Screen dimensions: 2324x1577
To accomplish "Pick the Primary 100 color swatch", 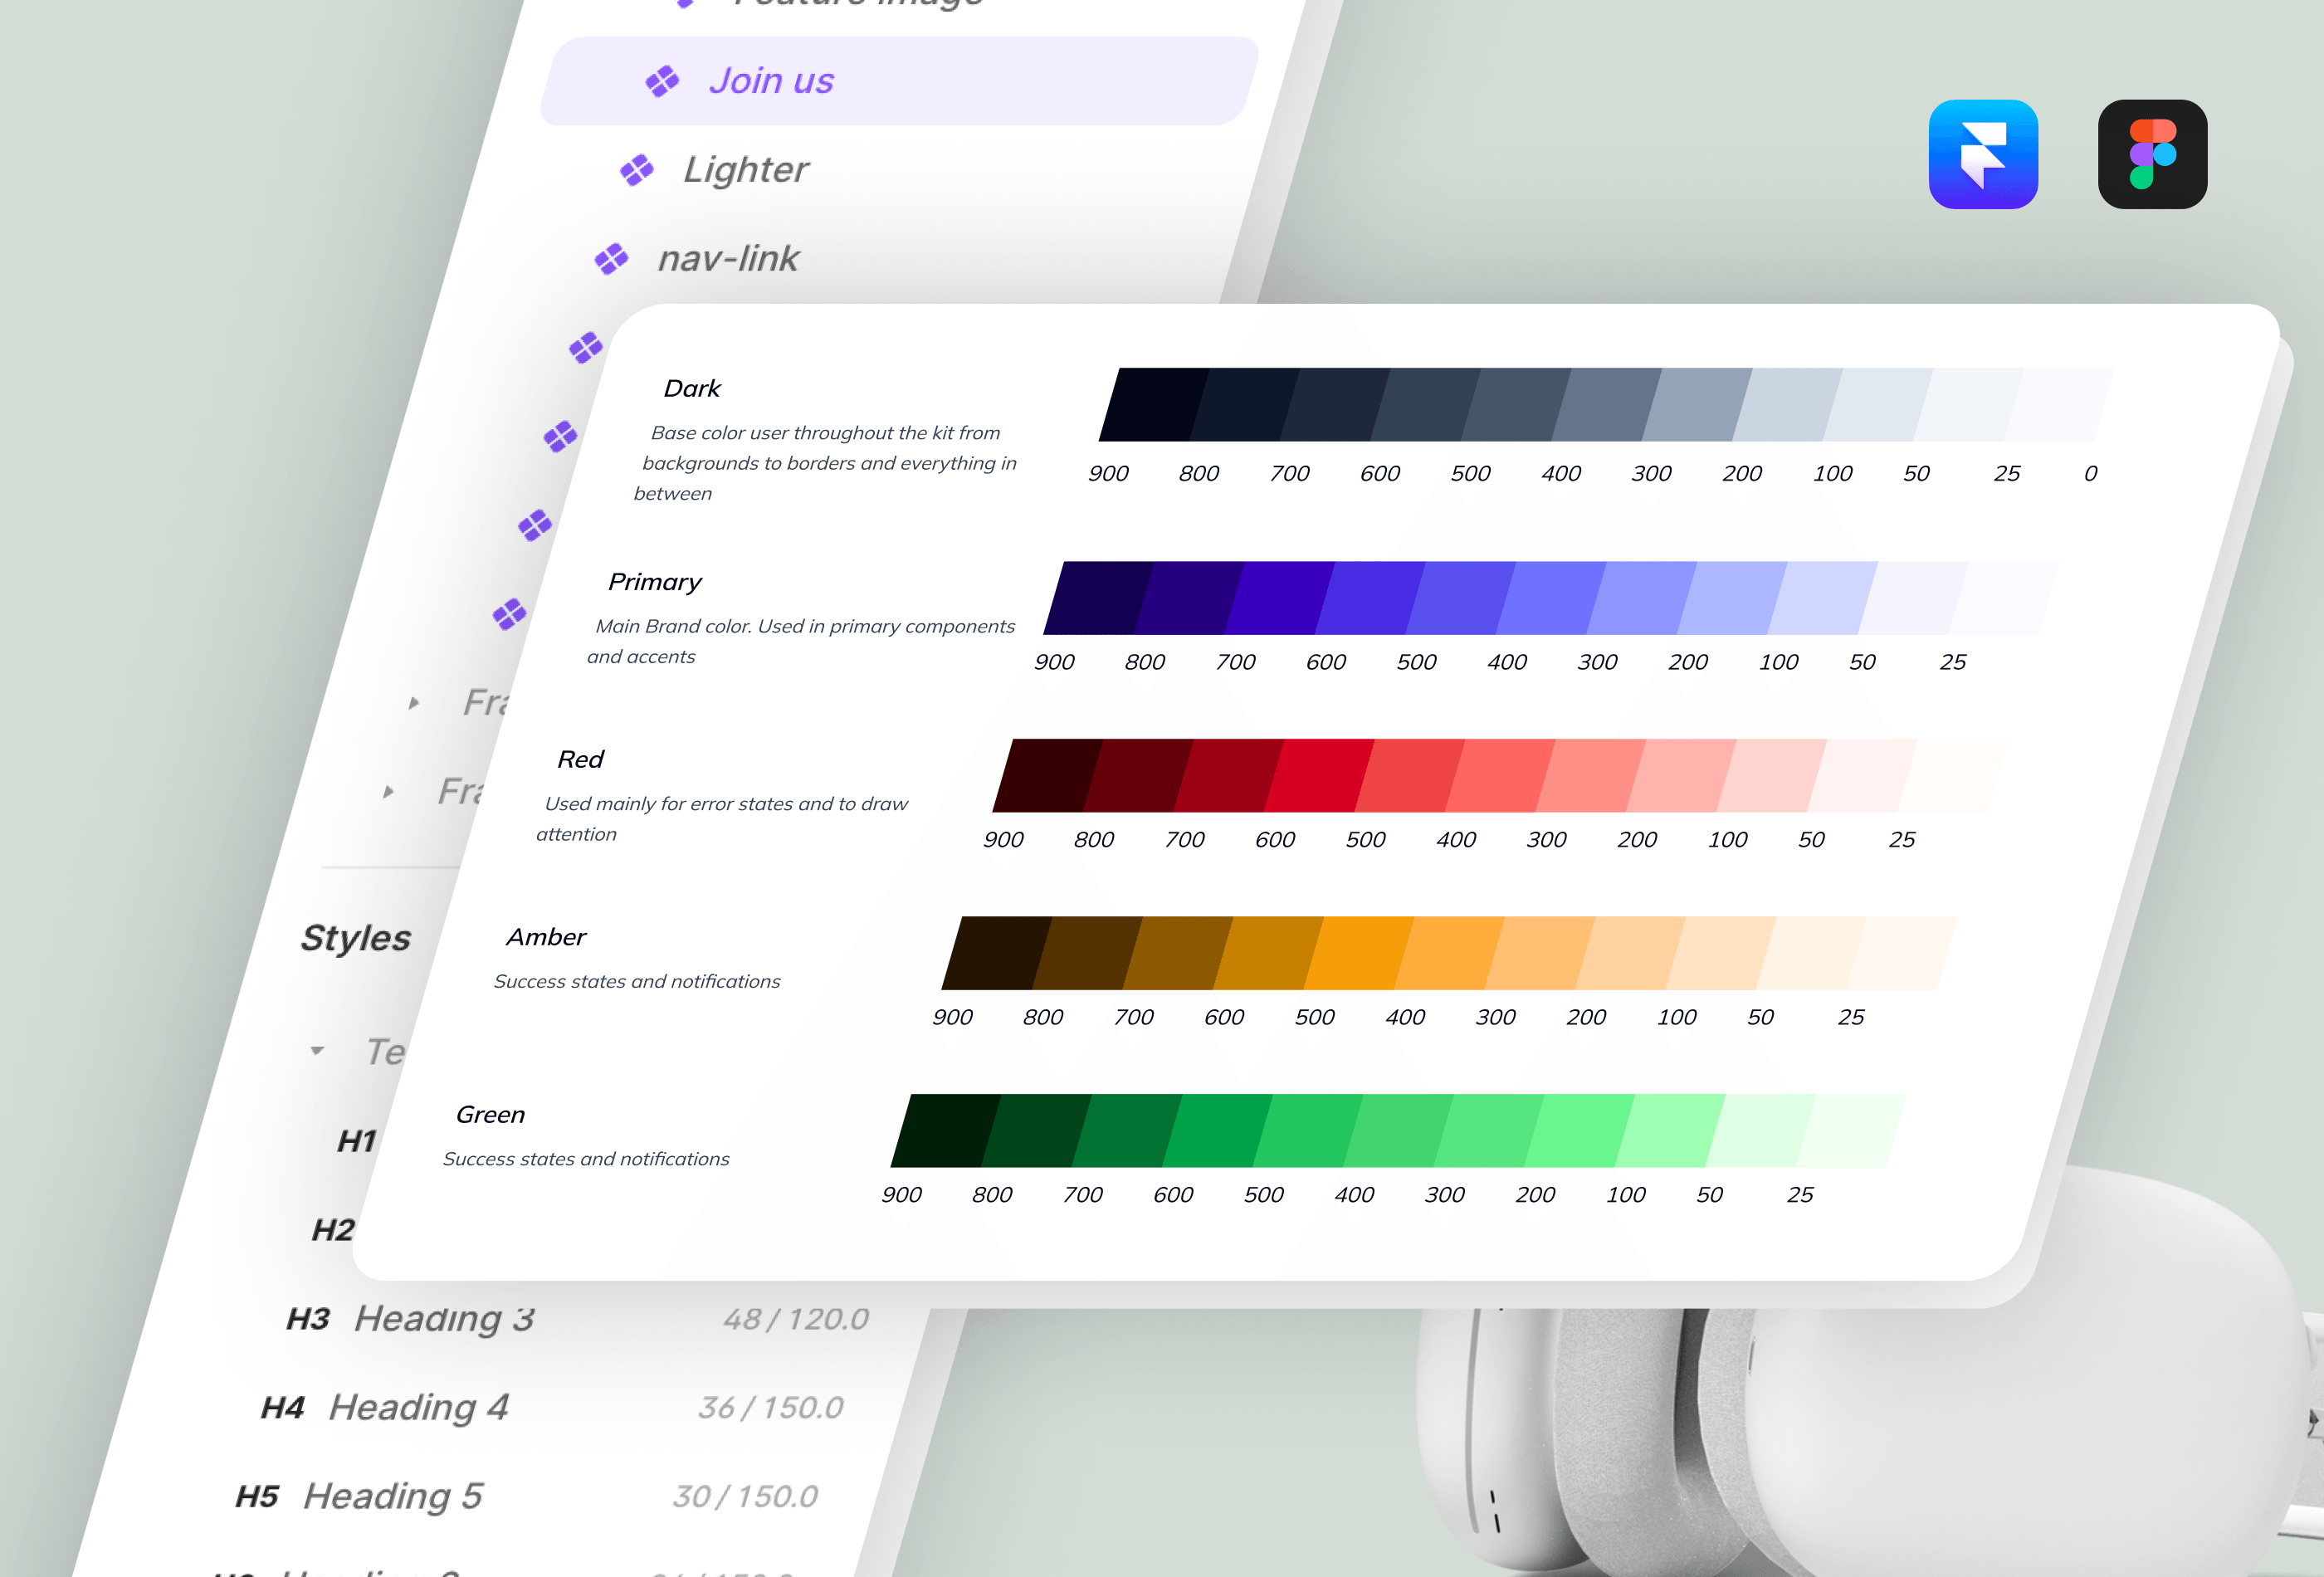I will [1822, 598].
